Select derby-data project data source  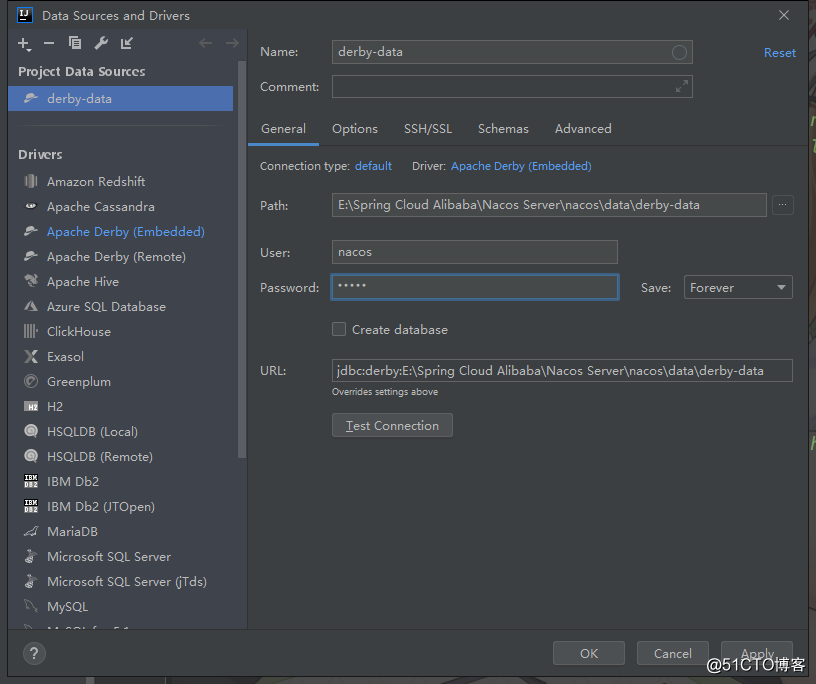pos(120,98)
